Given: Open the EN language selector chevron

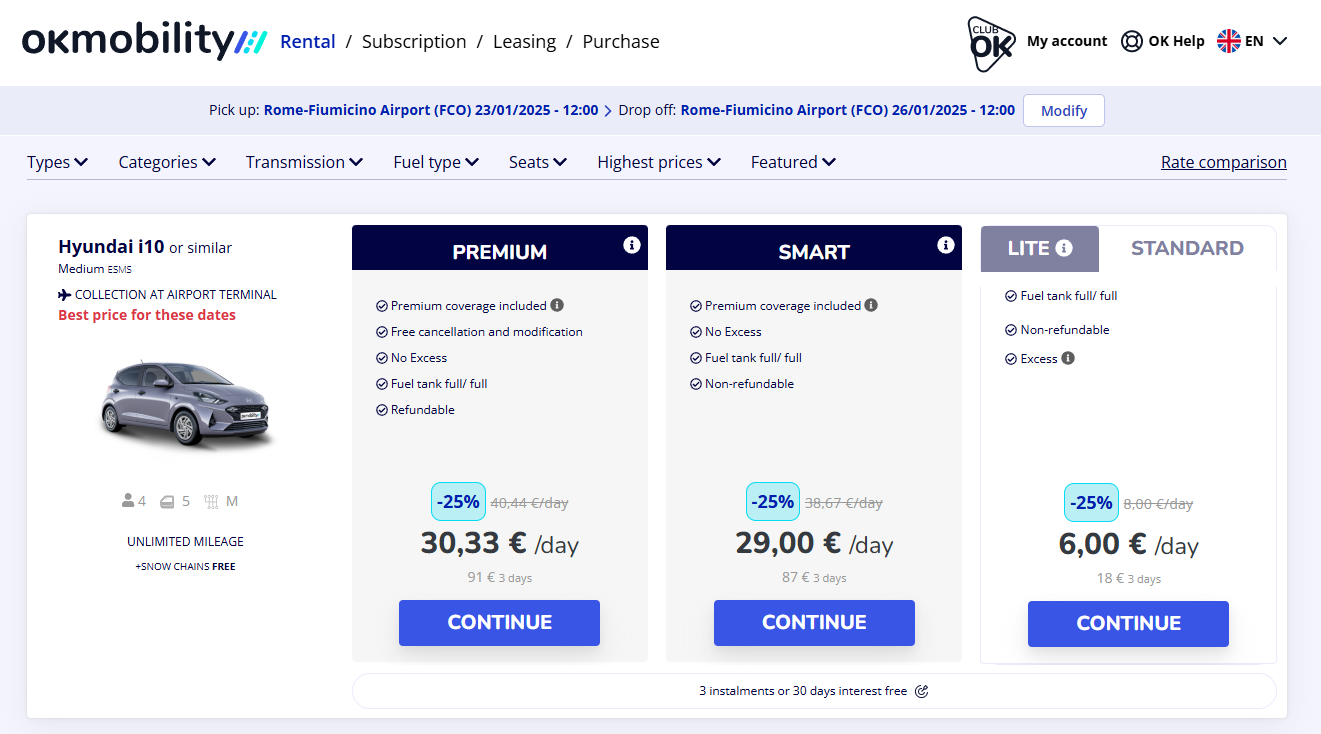Looking at the screenshot, I should coord(1279,41).
